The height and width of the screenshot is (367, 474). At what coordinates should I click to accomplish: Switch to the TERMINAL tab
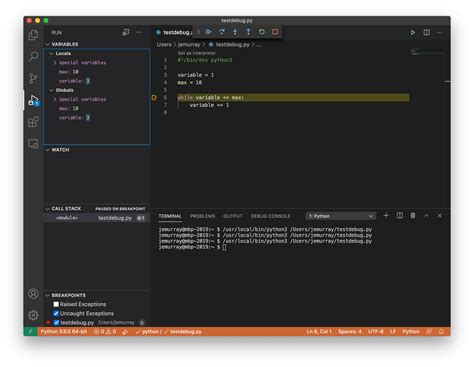click(170, 216)
